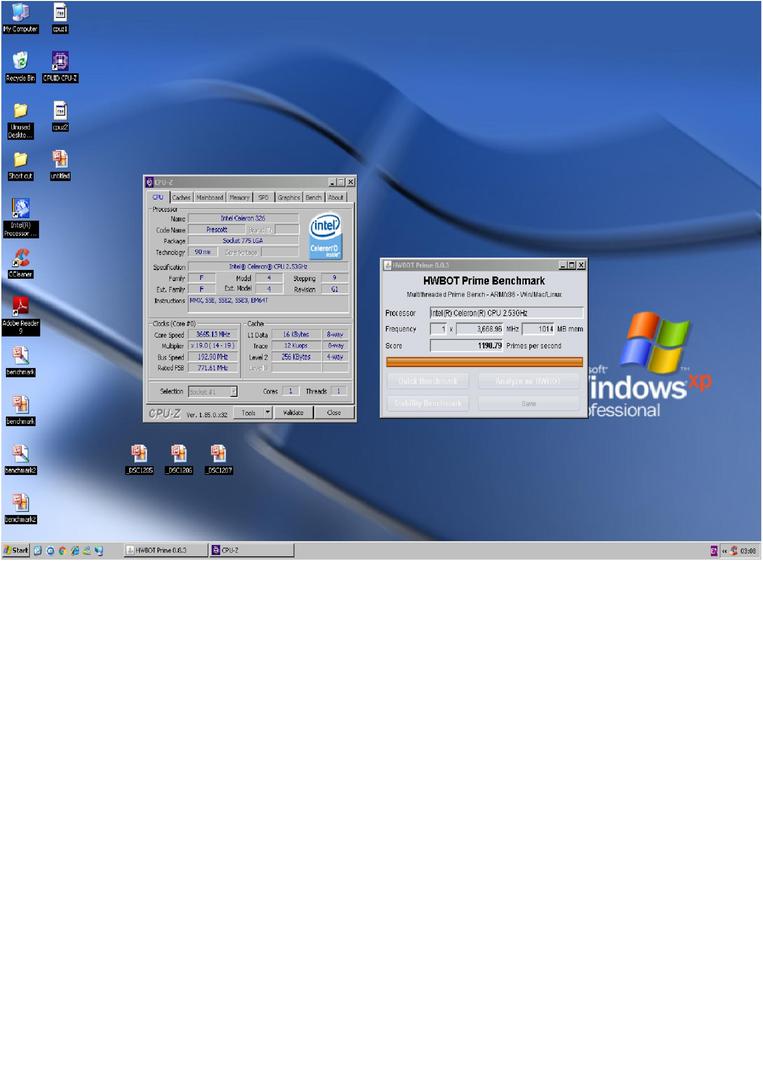Open the Adobe Reader 9 shortcut
763x1080 pixels.
21,315
